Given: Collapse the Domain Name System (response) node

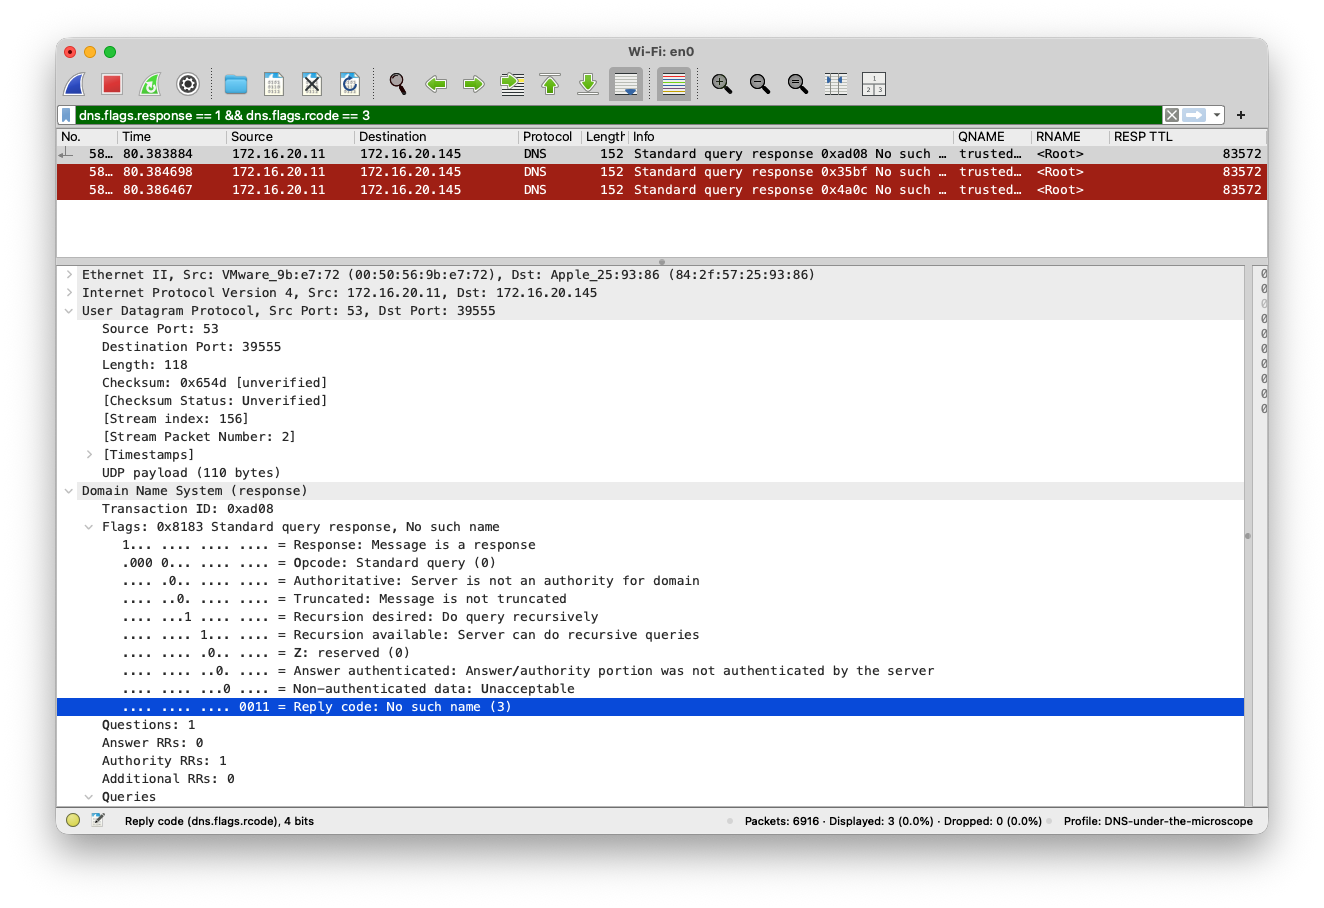Looking at the screenshot, I should coord(69,491).
